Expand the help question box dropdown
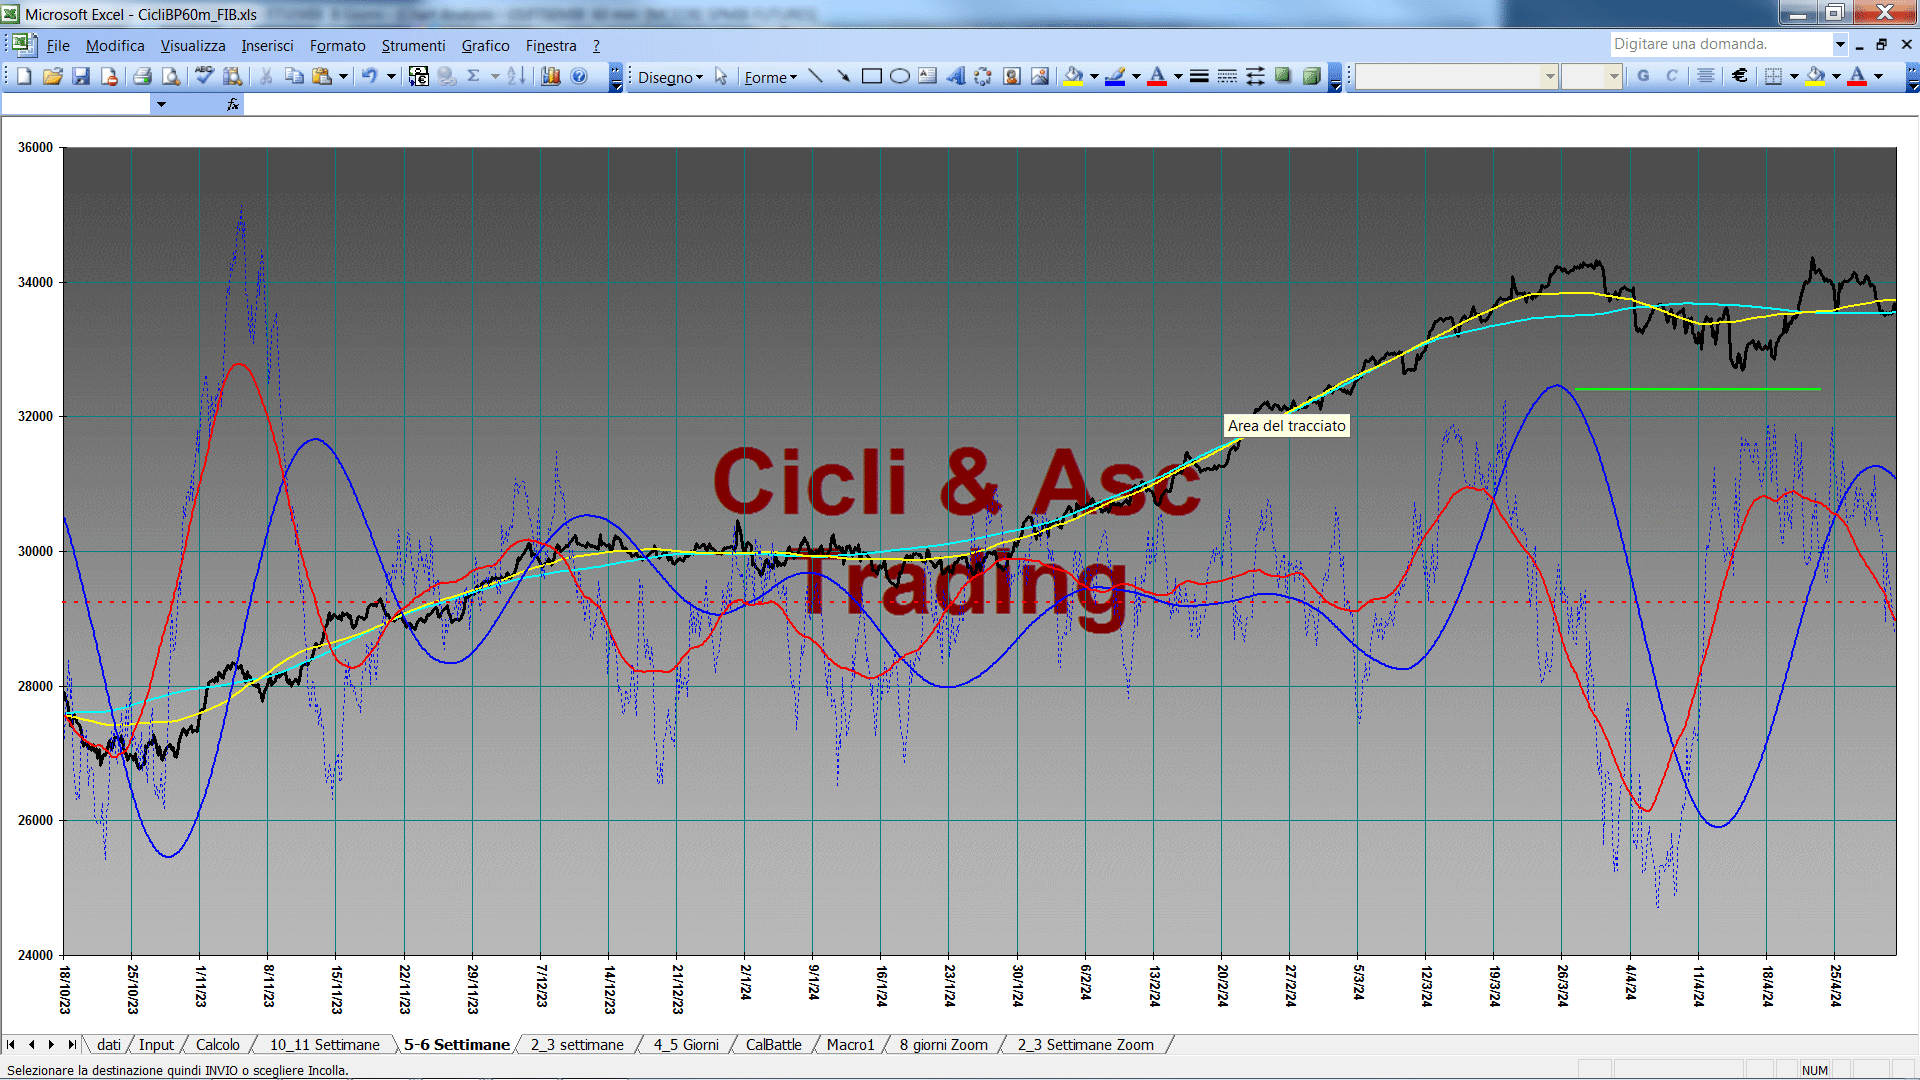 (1840, 44)
